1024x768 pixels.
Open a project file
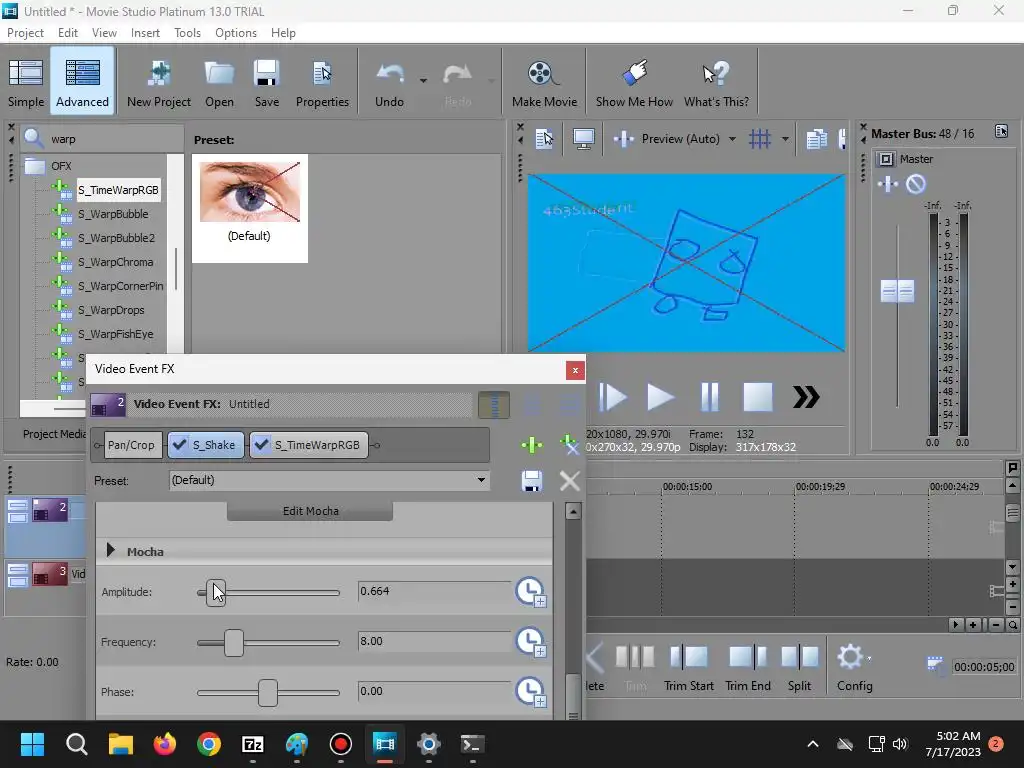[219, 83]
